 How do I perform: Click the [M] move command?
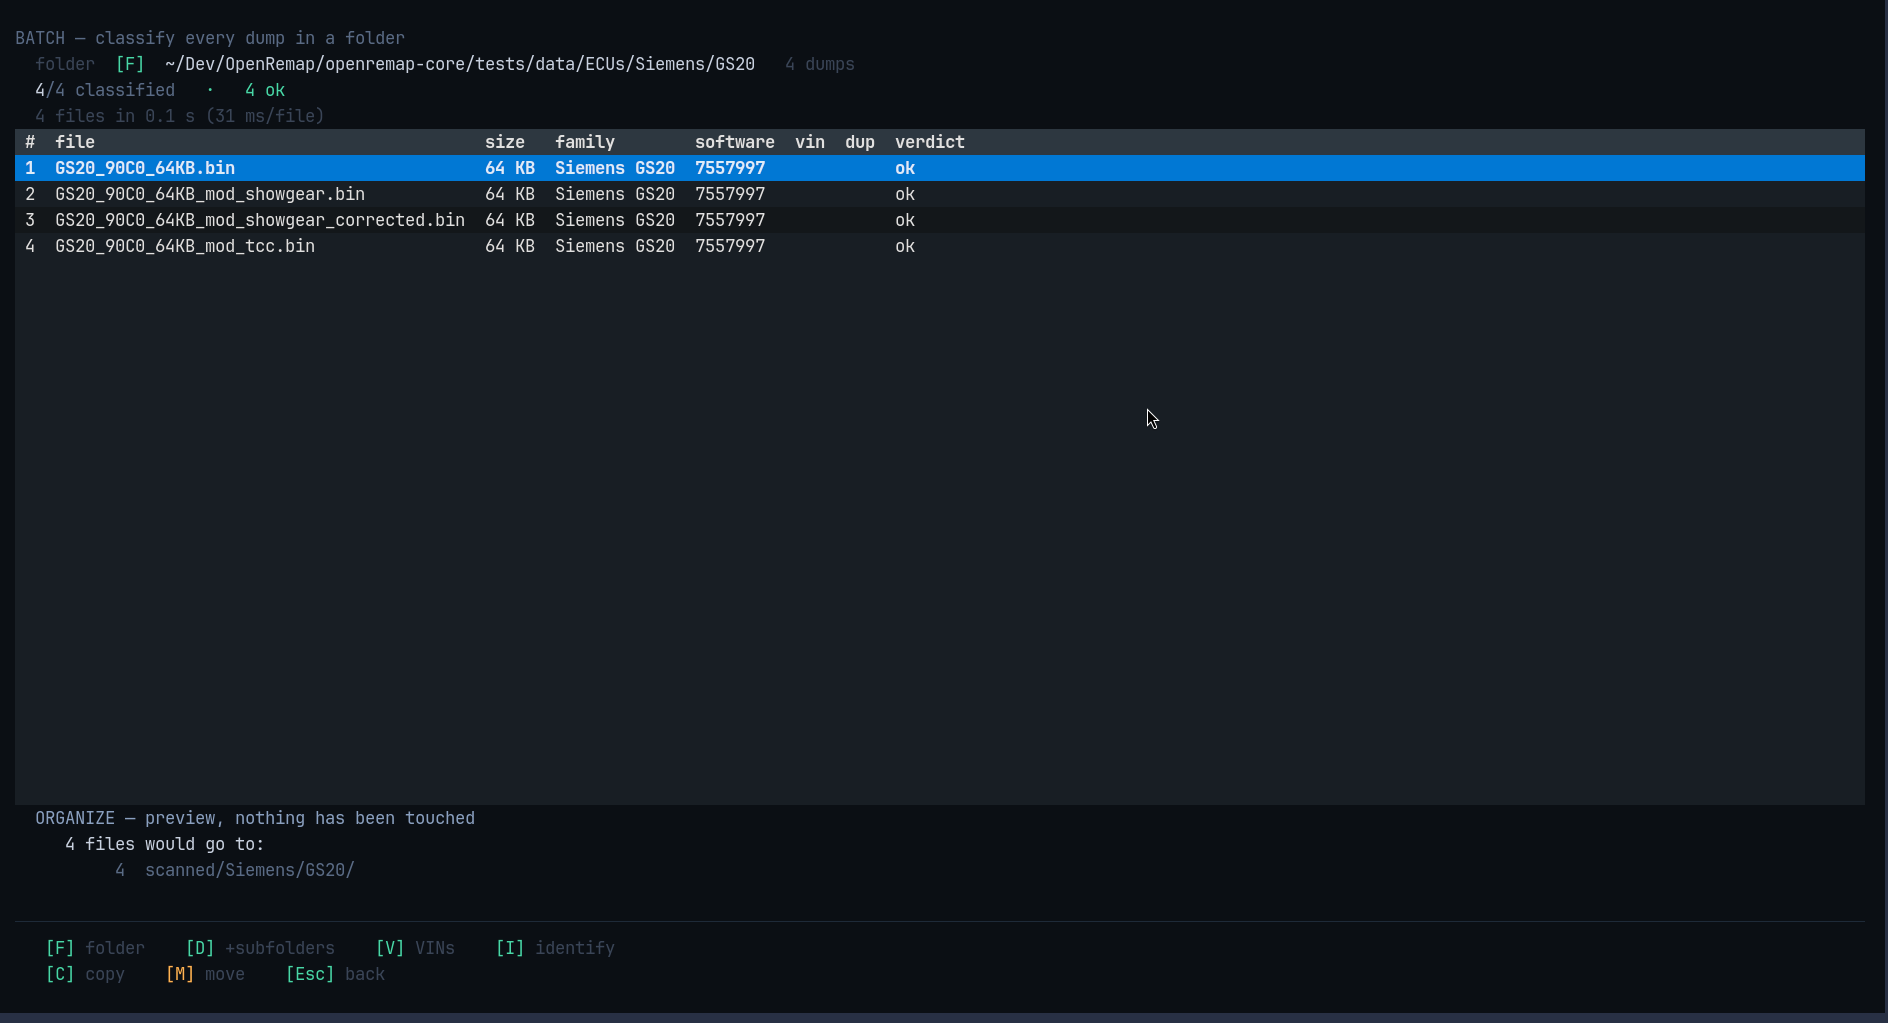click(x=205, y=974)
